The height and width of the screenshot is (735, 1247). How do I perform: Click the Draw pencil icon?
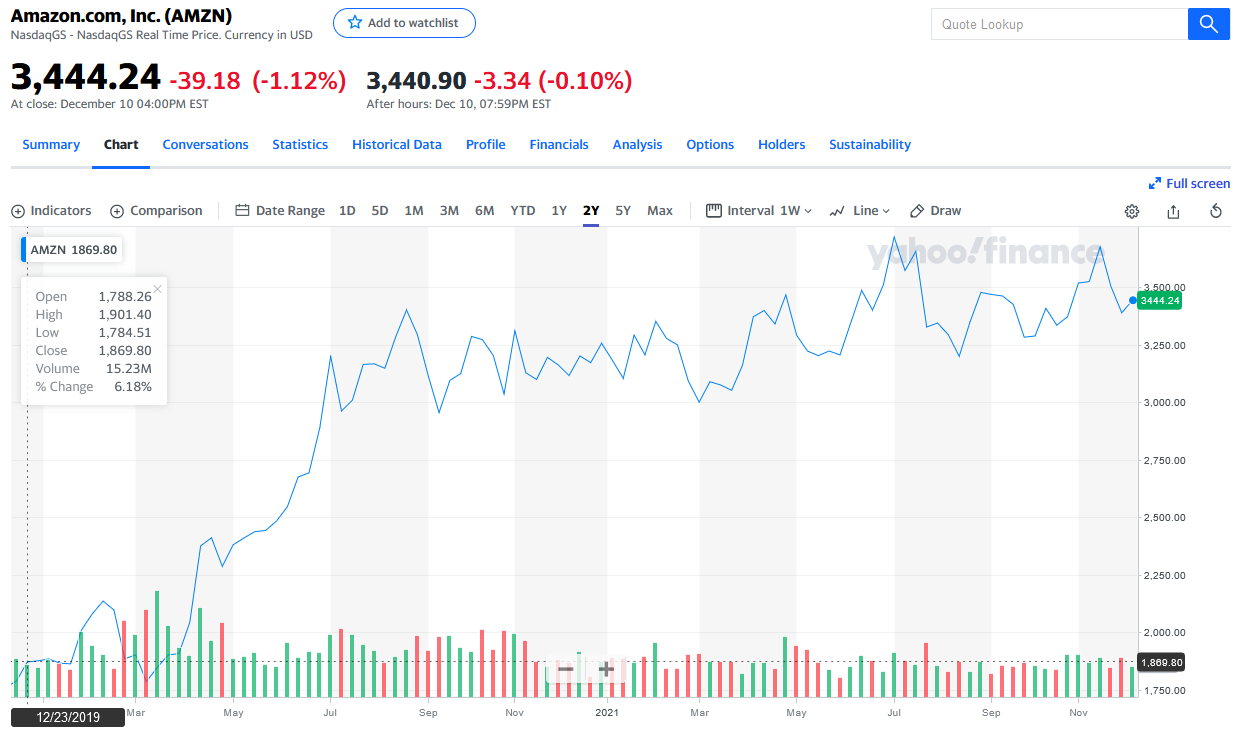[x=916, y=211]
